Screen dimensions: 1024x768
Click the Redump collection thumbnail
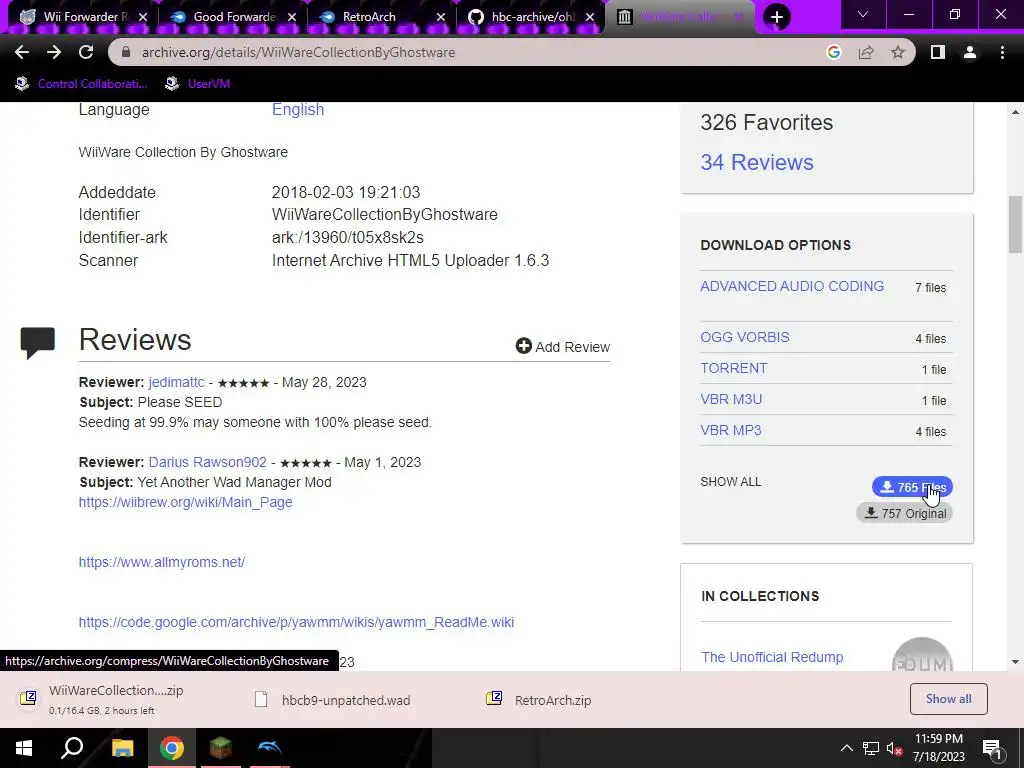[x=922, y=655]
